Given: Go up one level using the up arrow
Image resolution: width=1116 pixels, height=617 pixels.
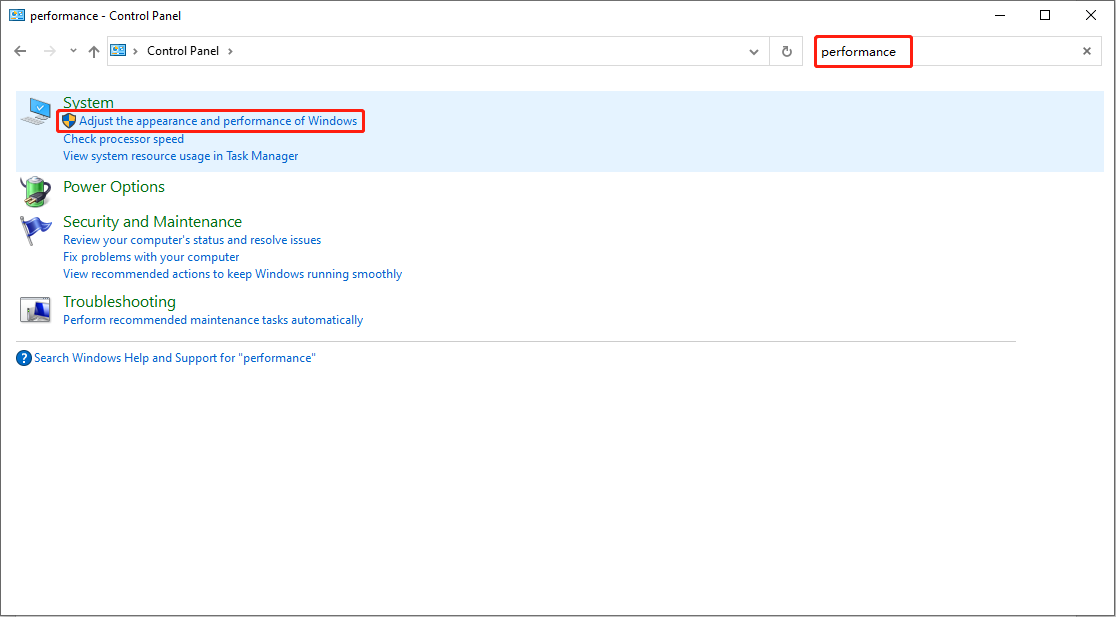Looking at the screenshot, I should (x=93, y=50).
